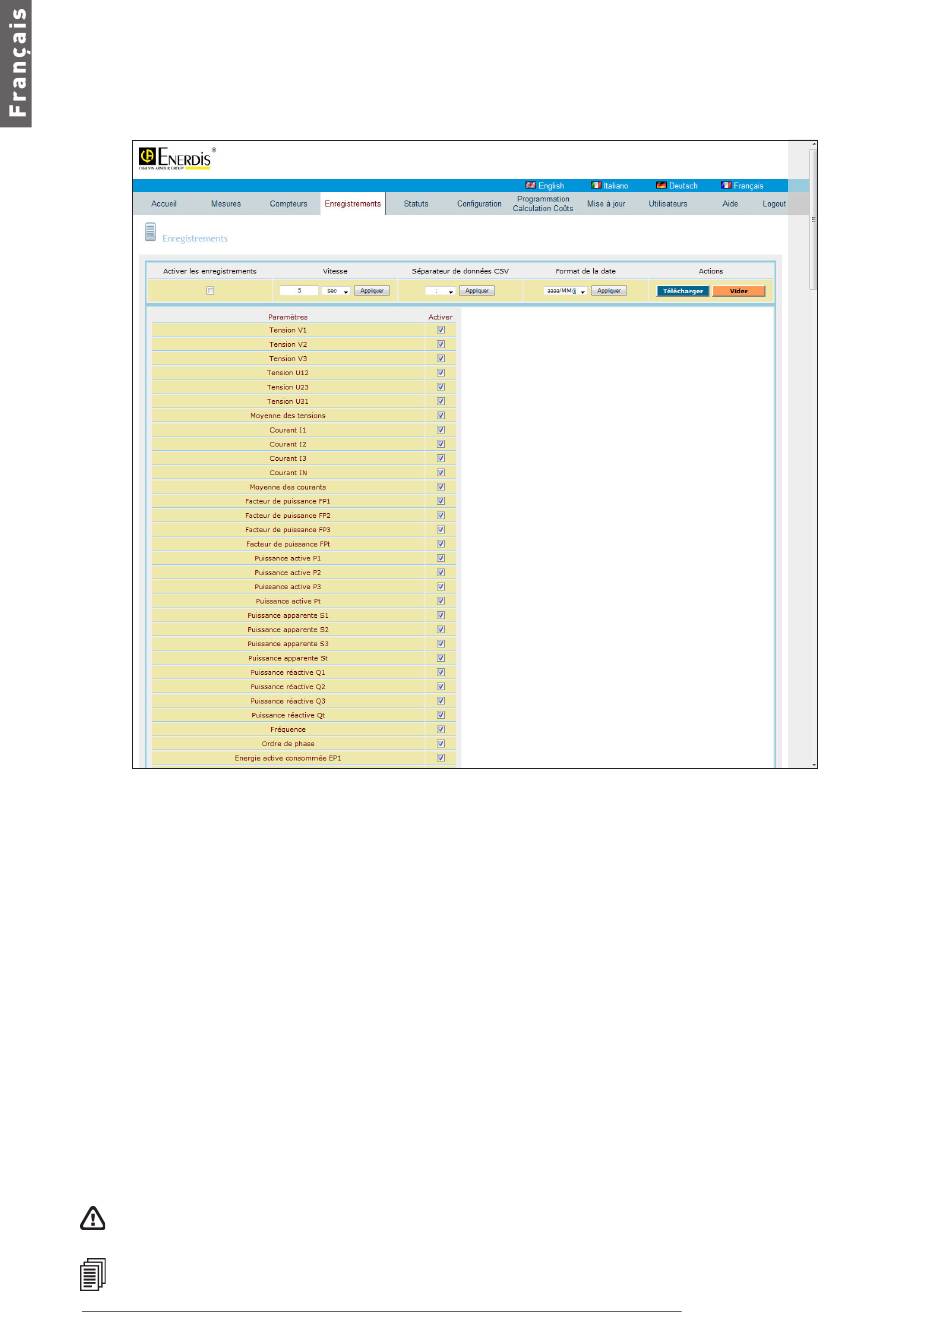Click the Courant I3 row label
Image resolution: width=950 pixels, height=1344 pixels.
(x=288, y=458)
